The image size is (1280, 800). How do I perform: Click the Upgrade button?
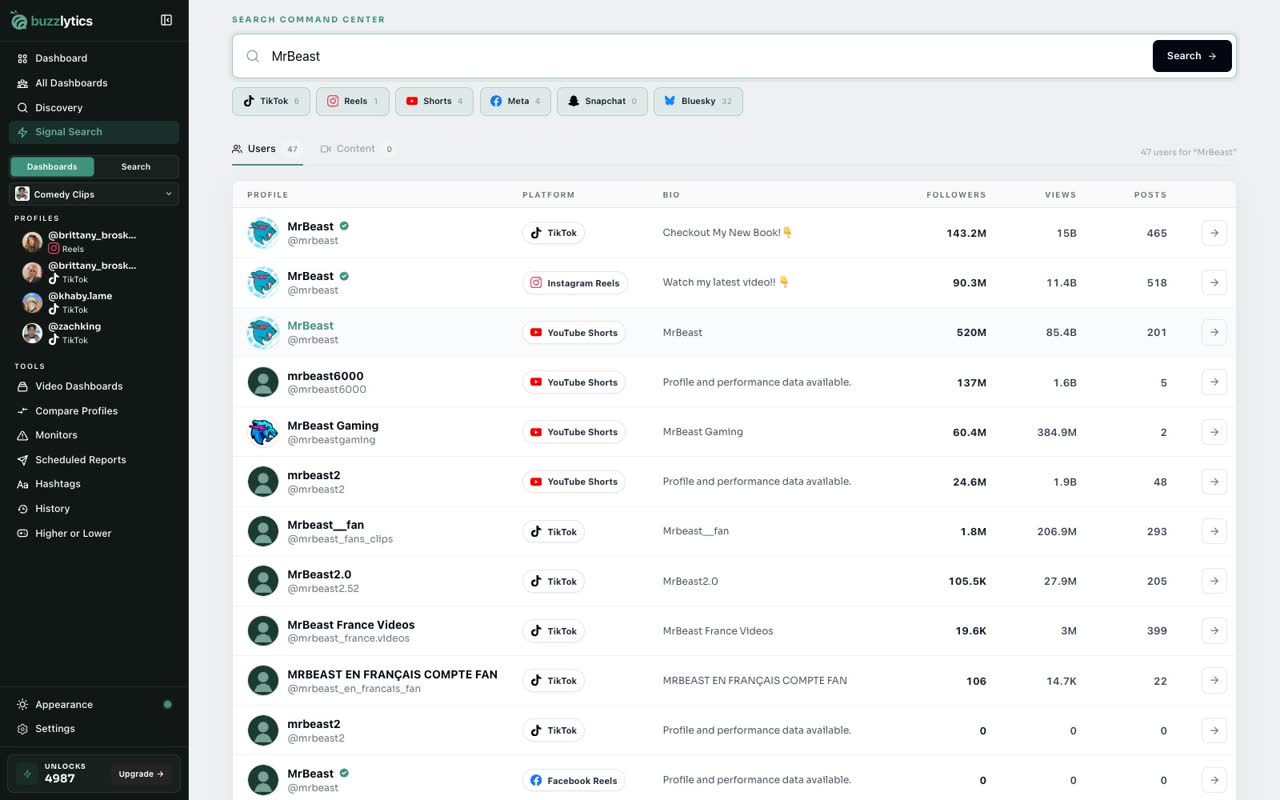(141, 774)
